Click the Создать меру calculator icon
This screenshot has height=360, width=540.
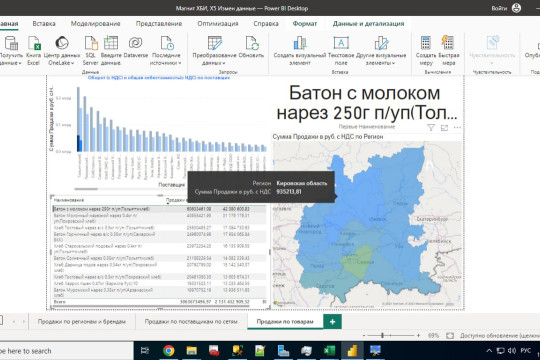click(x=426, y=43)
